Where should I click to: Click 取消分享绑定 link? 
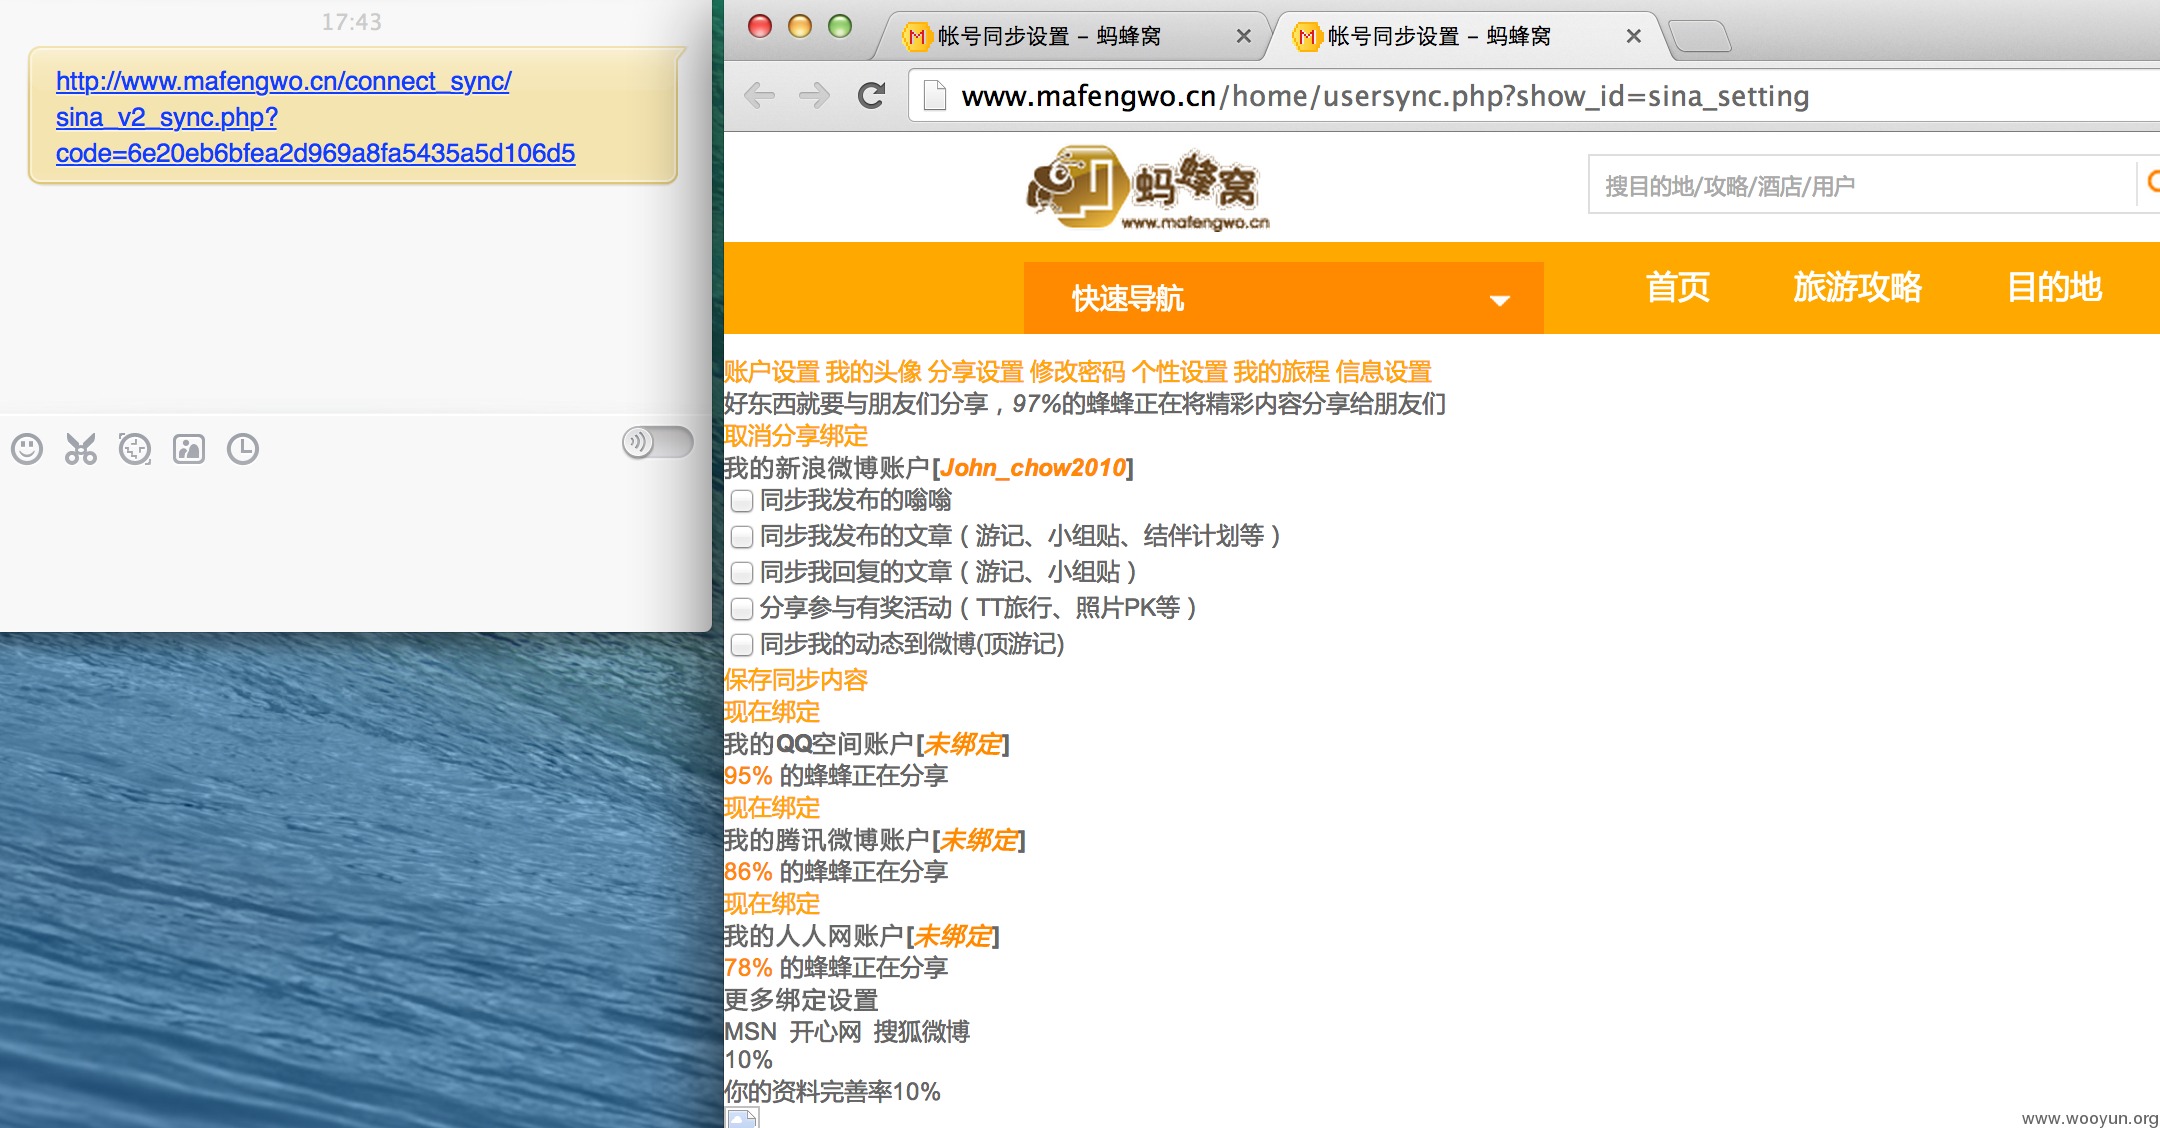(x=796, y=436)
